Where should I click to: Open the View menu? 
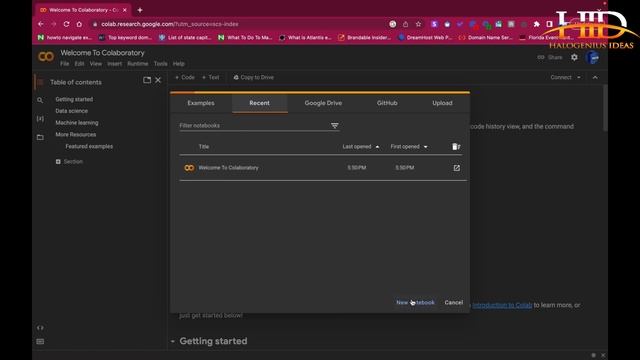click(x=96, y=64)
